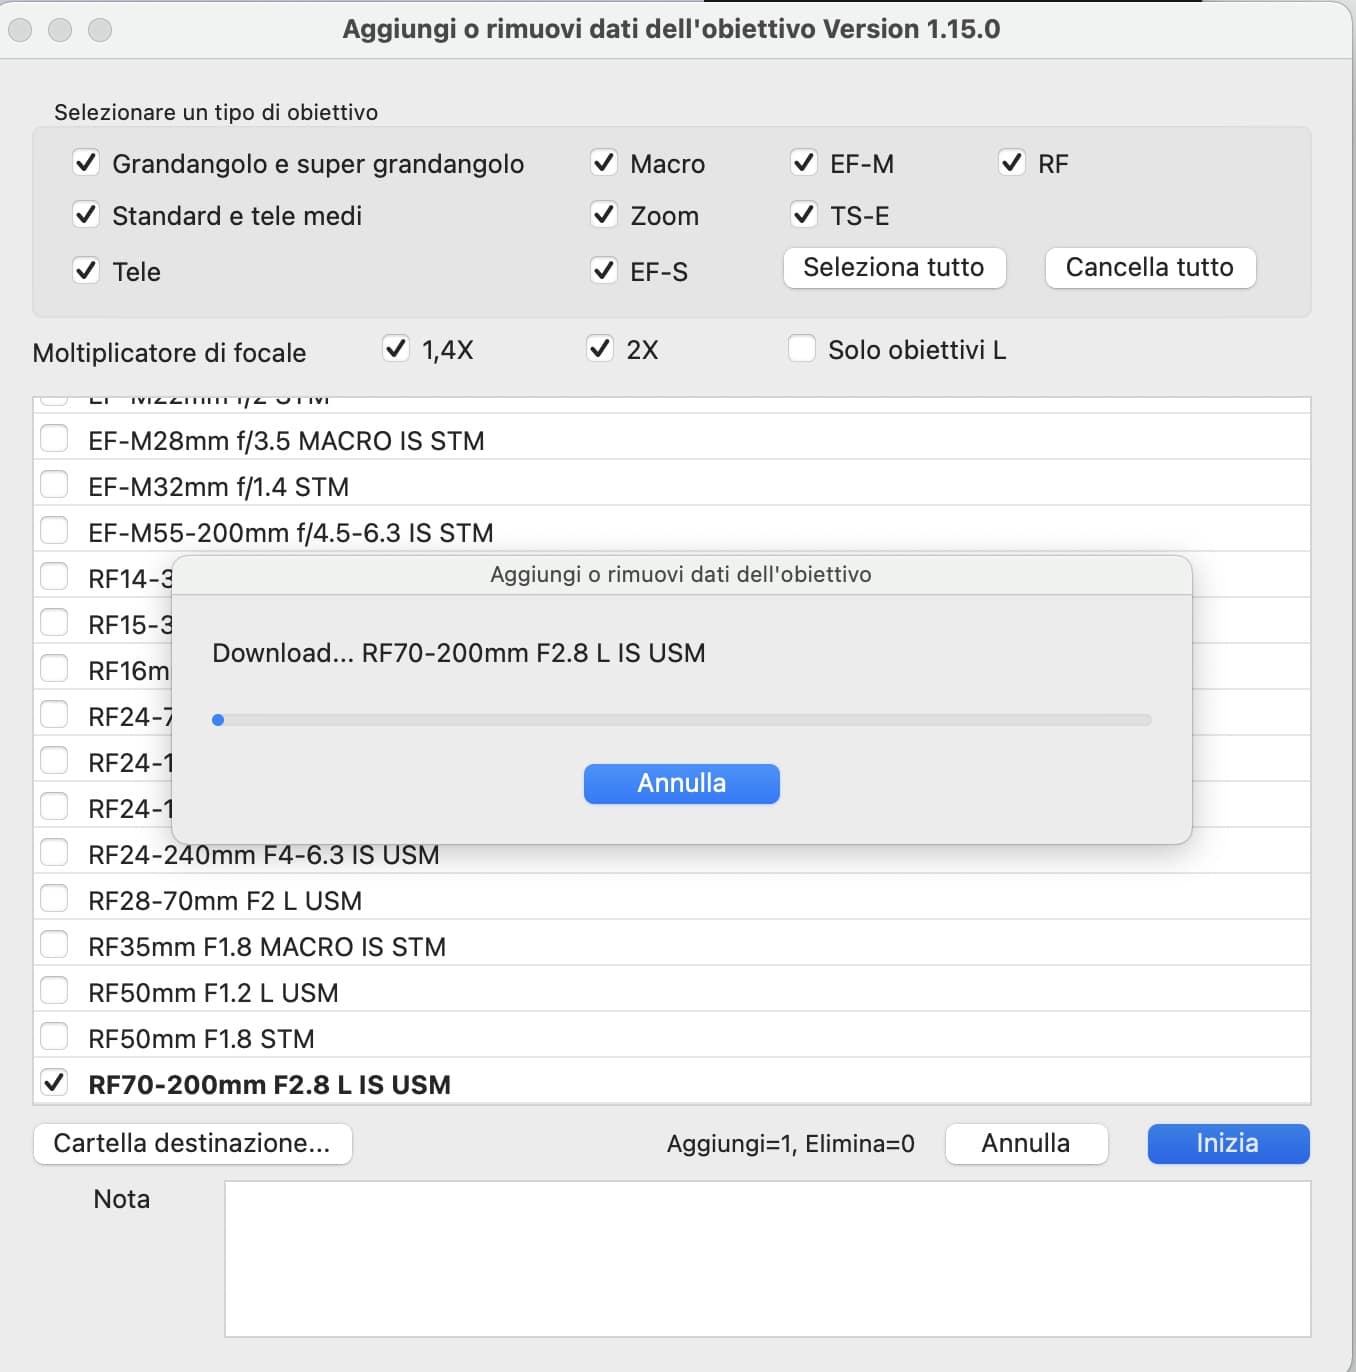Click the 'Cancella tutto' button
This screenshot has height=1372, width=1356.
click(x=1149, y=267)
